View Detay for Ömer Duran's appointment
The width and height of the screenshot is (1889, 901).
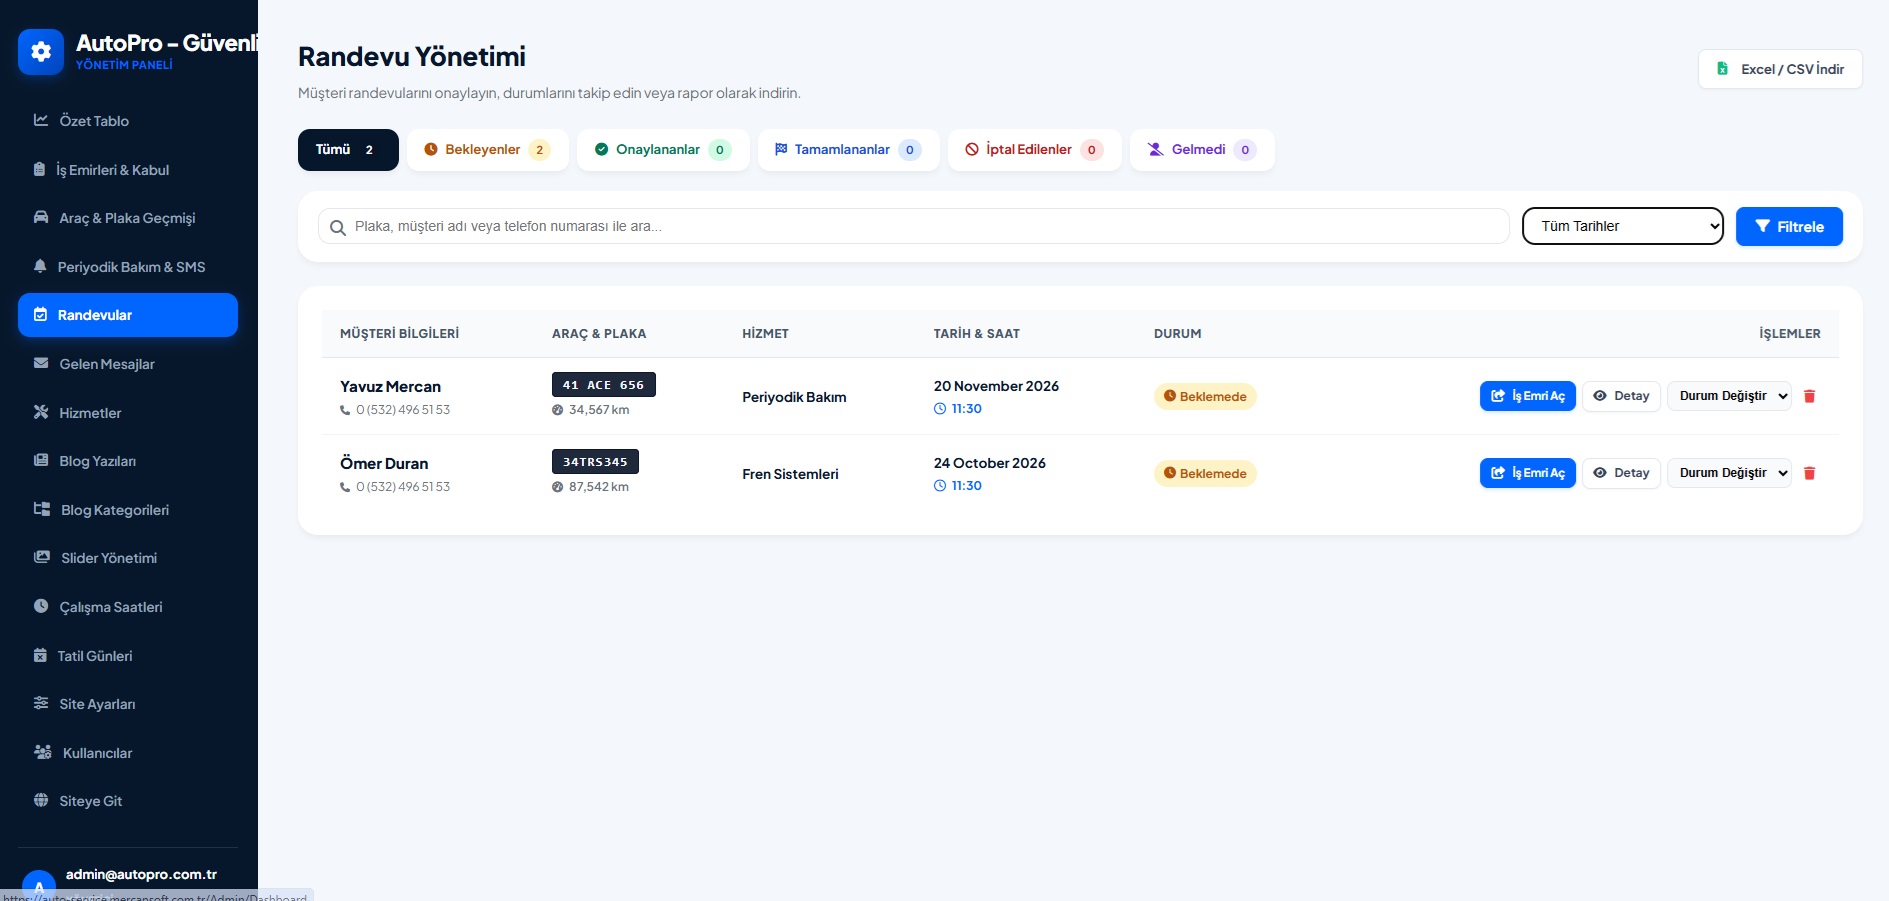(x=1621, y=473)
